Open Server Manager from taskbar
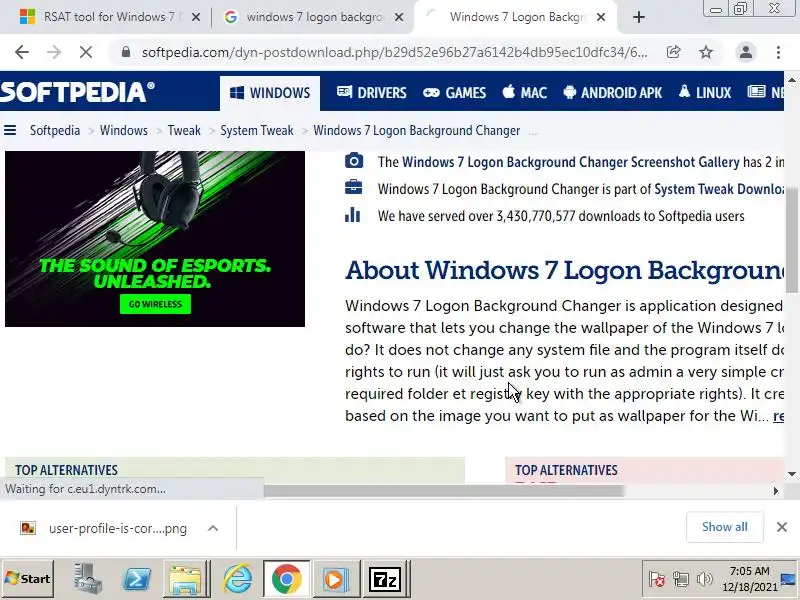800x600 pixels. point(88,579)
